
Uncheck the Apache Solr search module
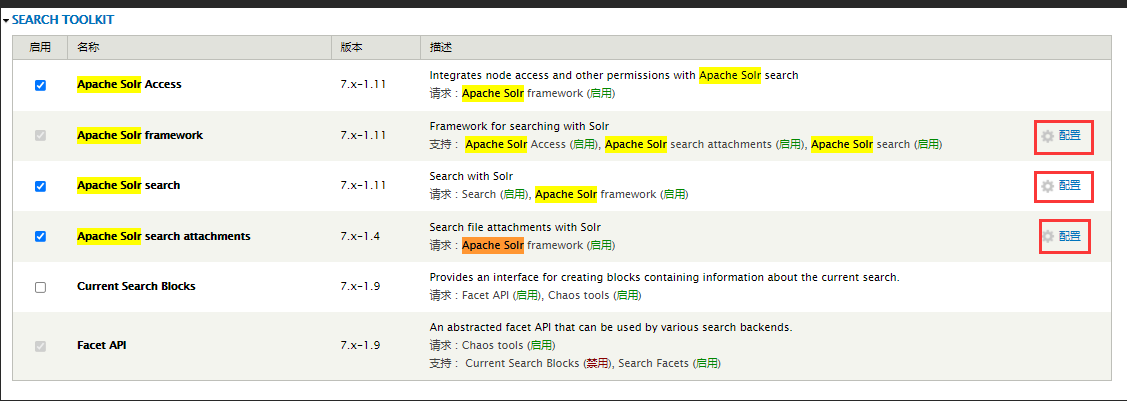[40, 186]
